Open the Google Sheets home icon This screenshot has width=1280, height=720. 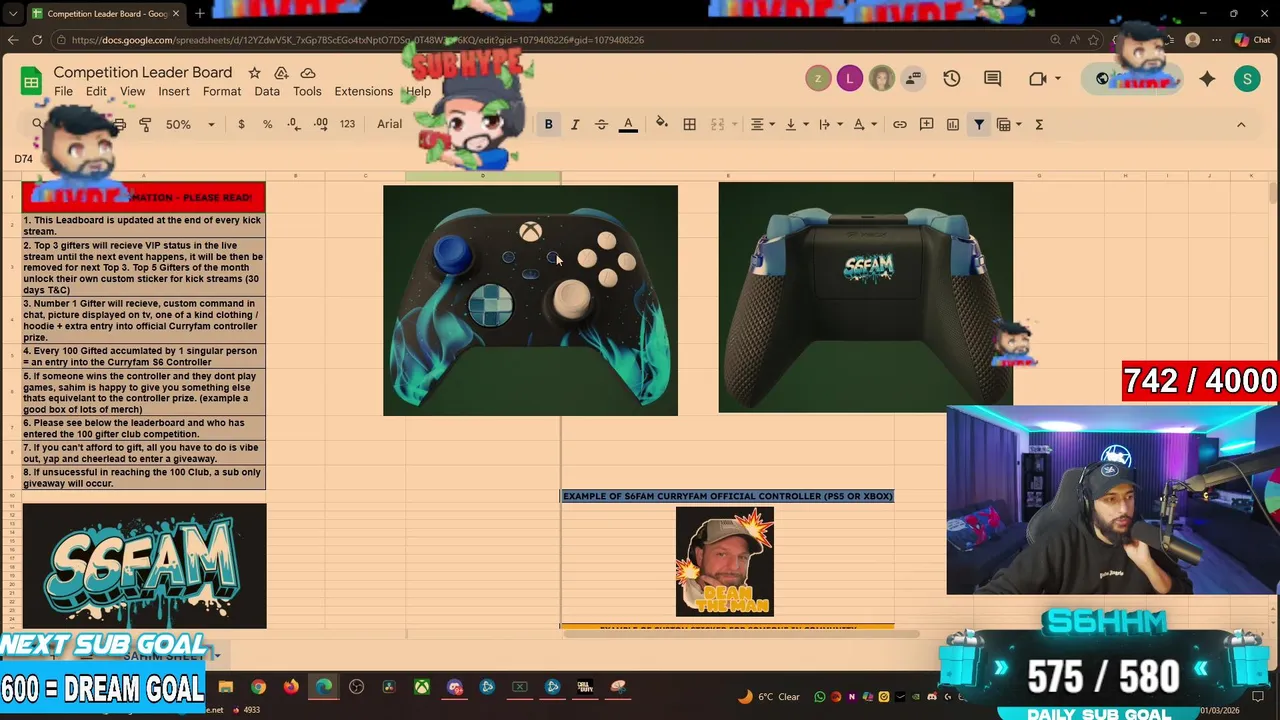click(x=31, y=81)
